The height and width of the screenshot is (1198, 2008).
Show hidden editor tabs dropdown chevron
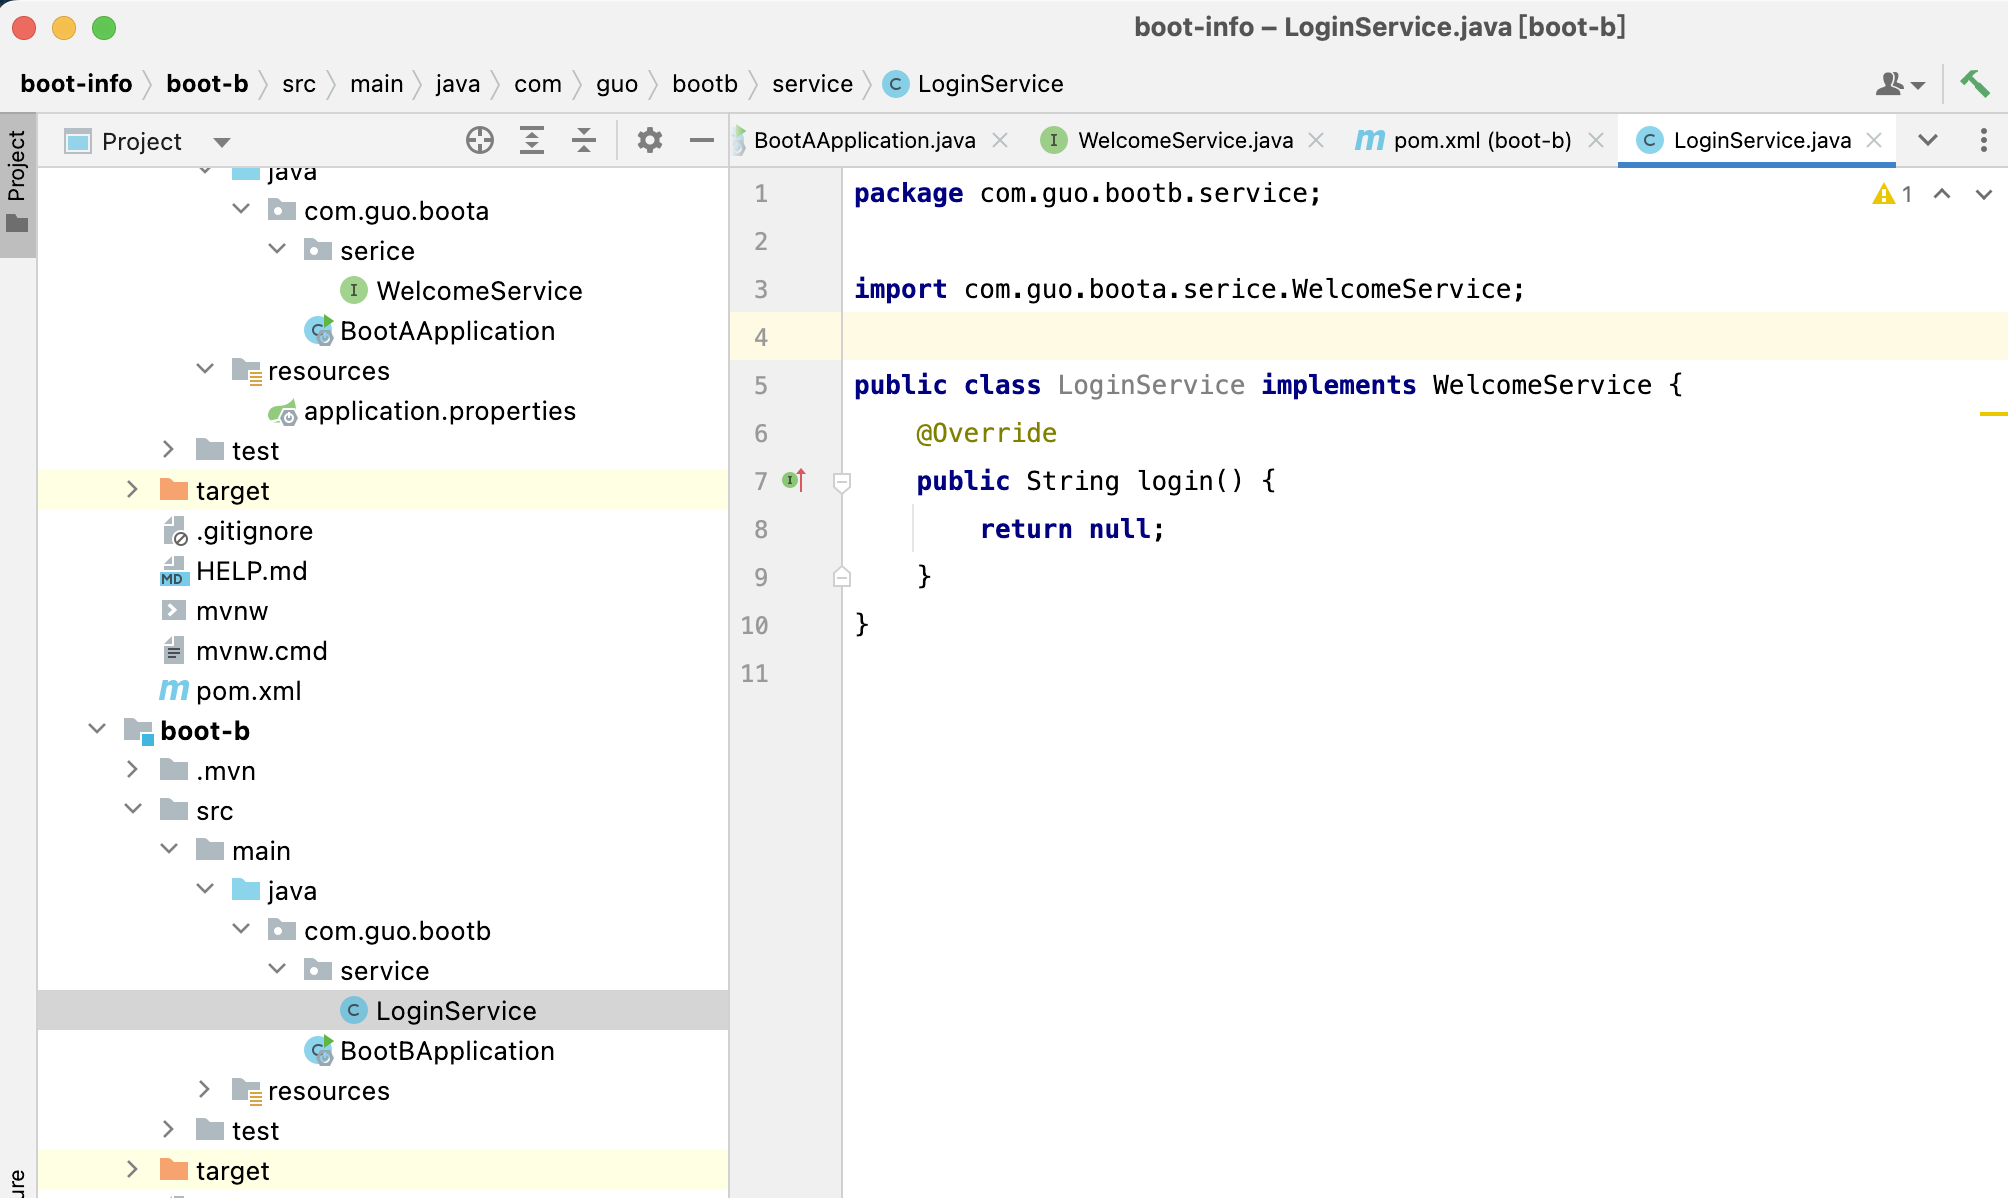[x=1928, y=140]
